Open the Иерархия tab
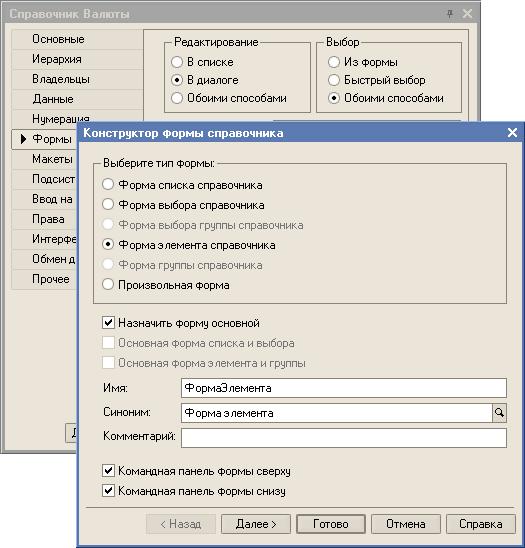The width and height of the screenshot is (525, 548). (77, 59)
